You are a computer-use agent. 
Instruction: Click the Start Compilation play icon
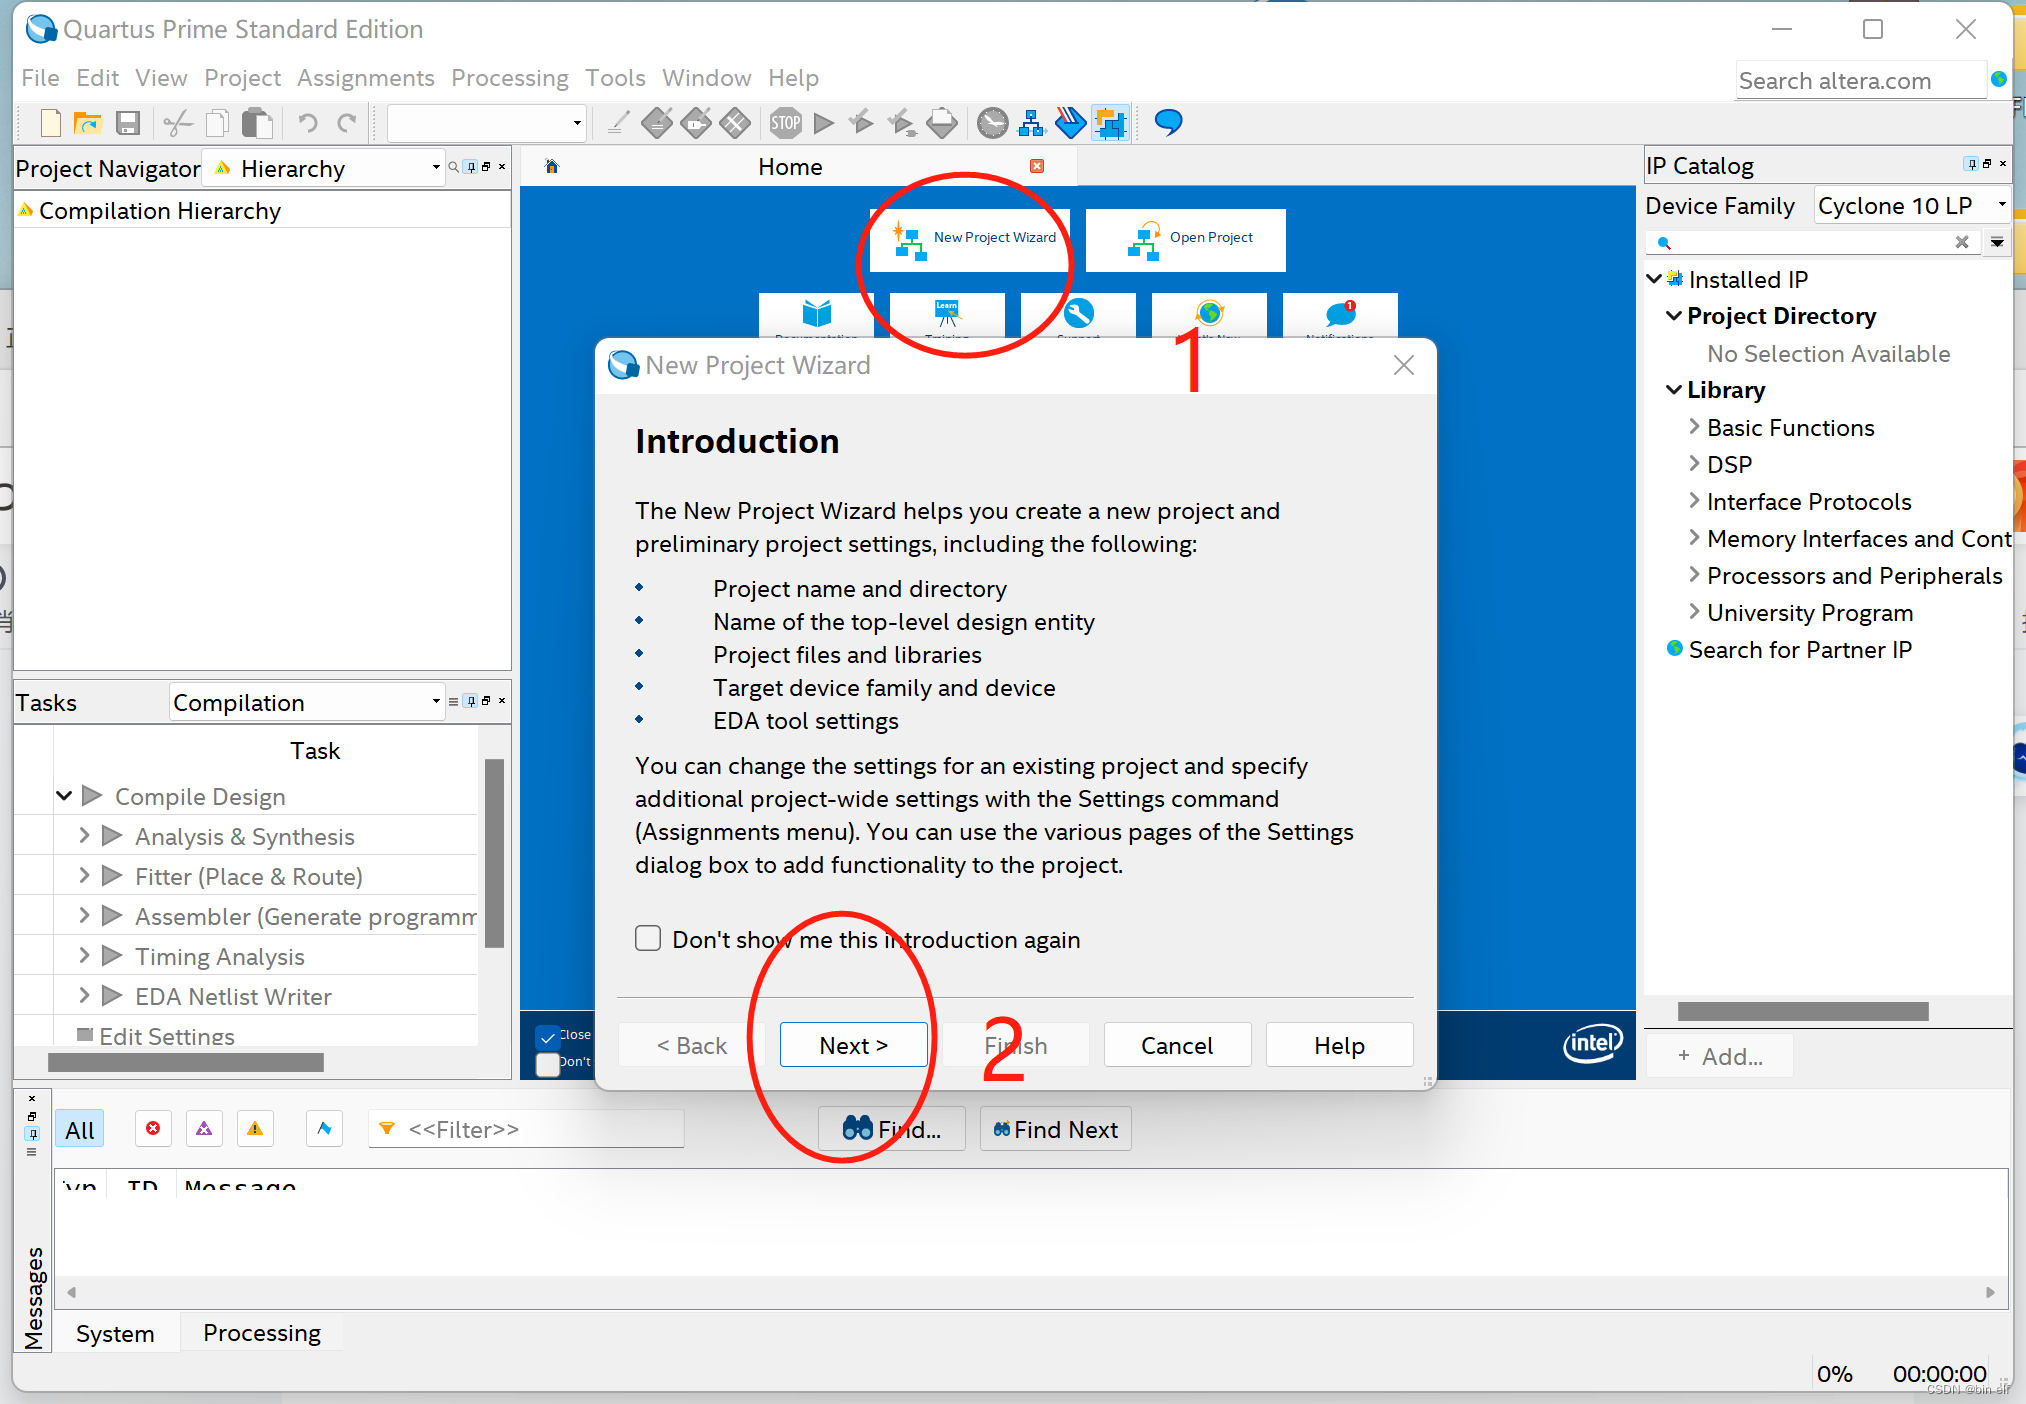[824, 123]
